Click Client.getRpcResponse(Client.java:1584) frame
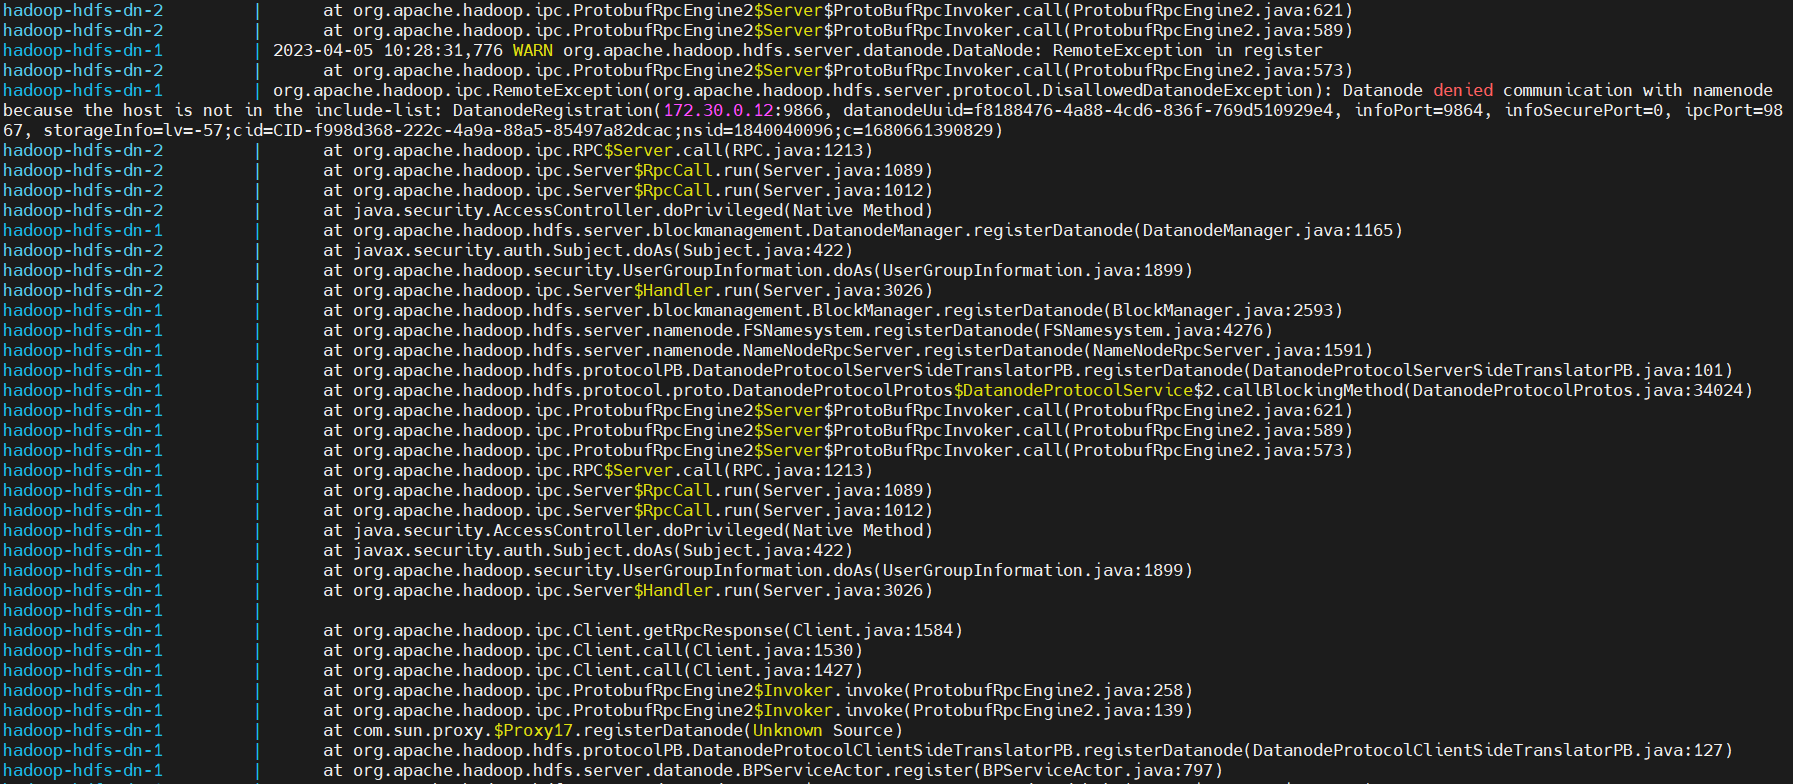 [x=643, y=630]
